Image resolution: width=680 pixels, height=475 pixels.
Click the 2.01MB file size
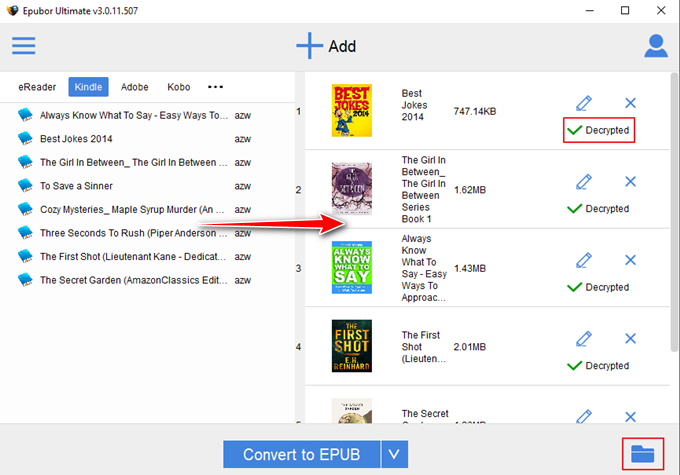(470, 347)
